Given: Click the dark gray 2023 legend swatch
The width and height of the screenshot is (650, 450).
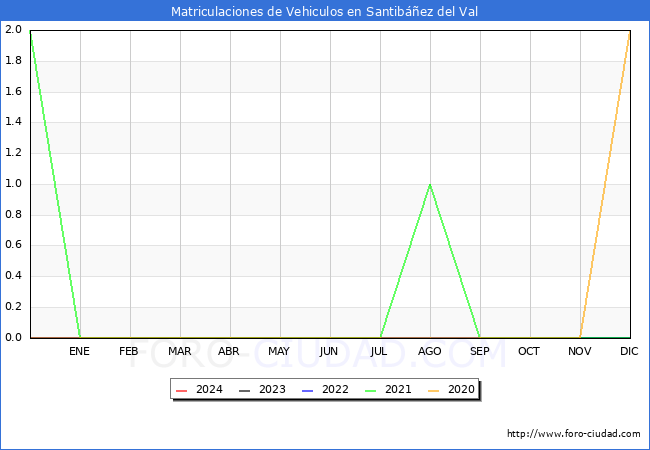Looking at the screenshot, I should click(245, 391).
